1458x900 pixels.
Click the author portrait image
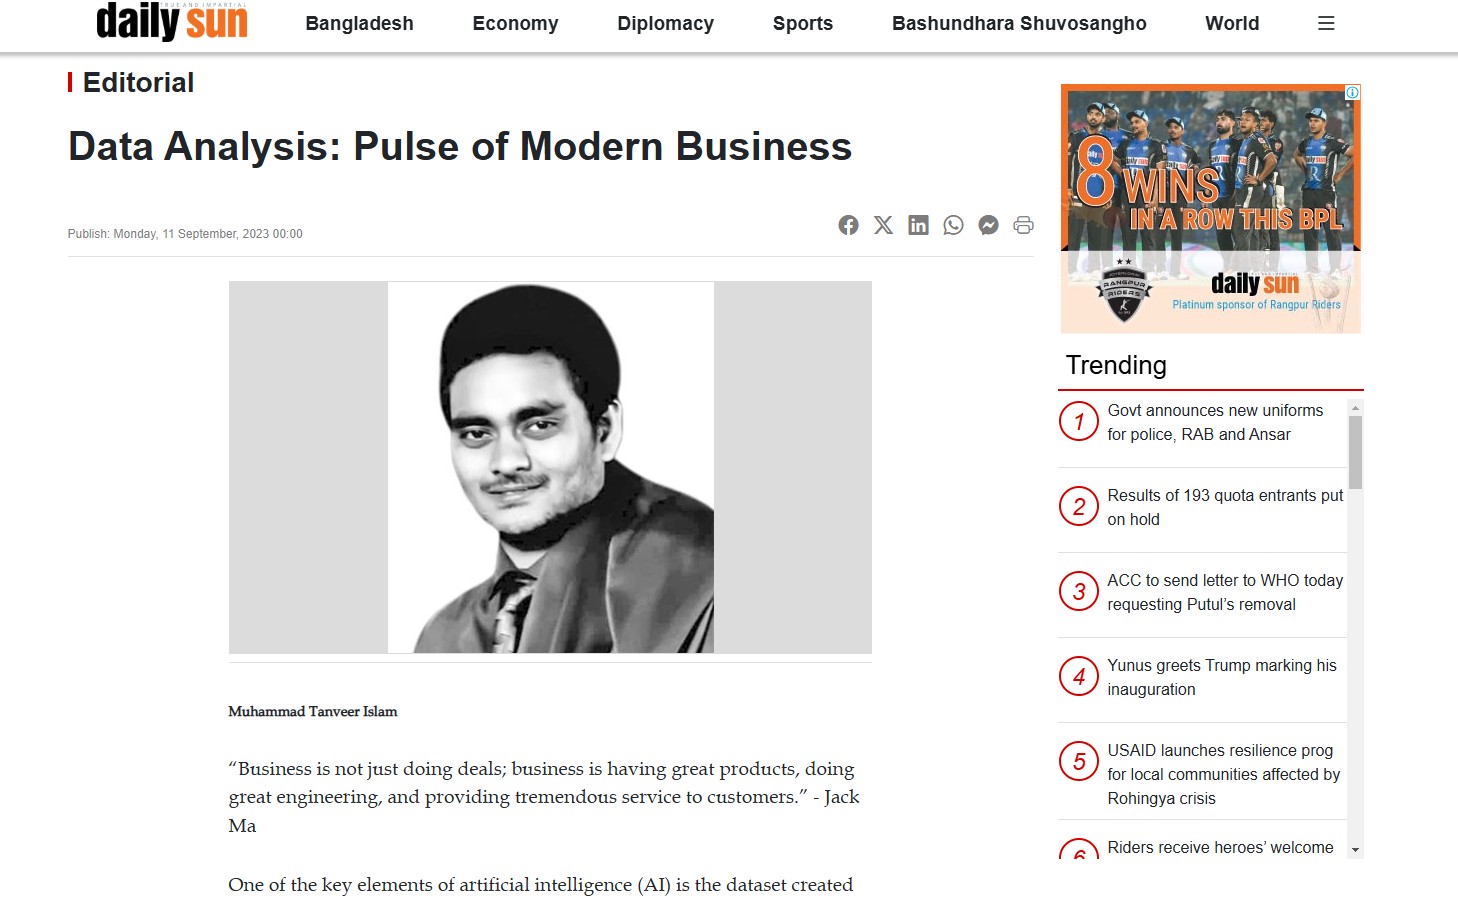coord(550,467)
